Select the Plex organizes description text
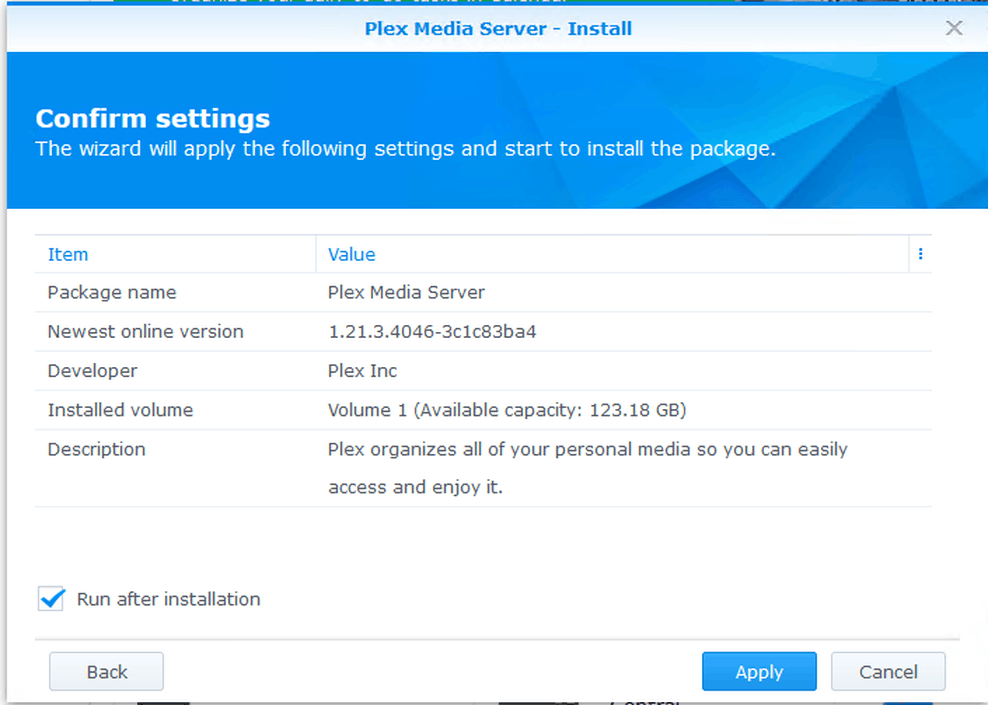The width and height of the screenshot is (988, 705). pos(587,468)
